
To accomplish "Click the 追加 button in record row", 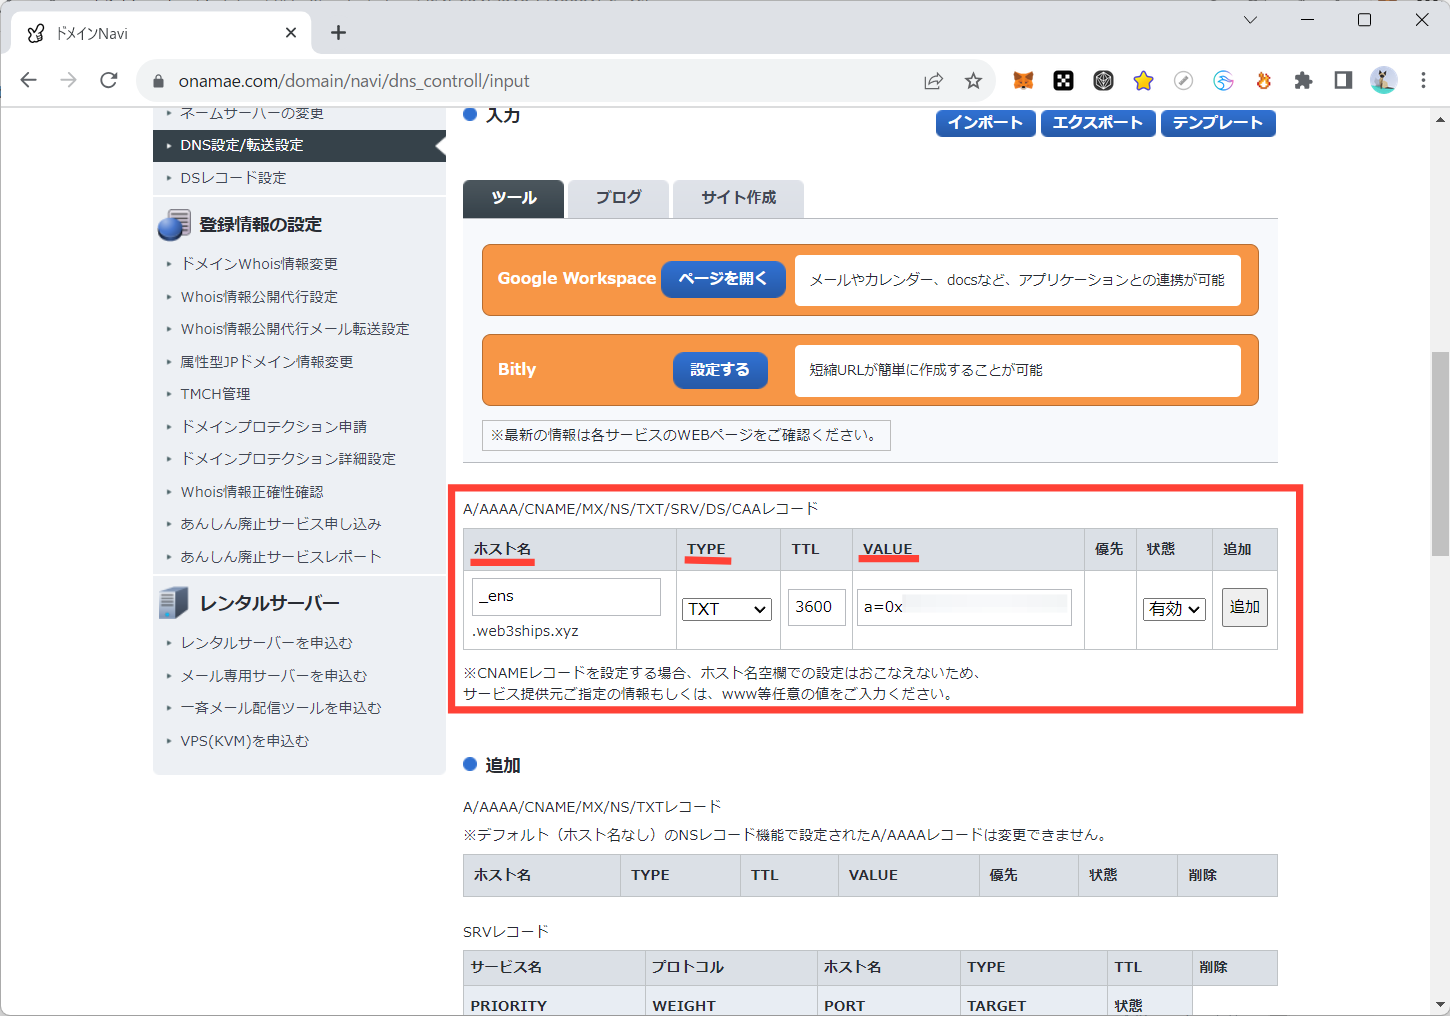I will [1244, 607].
